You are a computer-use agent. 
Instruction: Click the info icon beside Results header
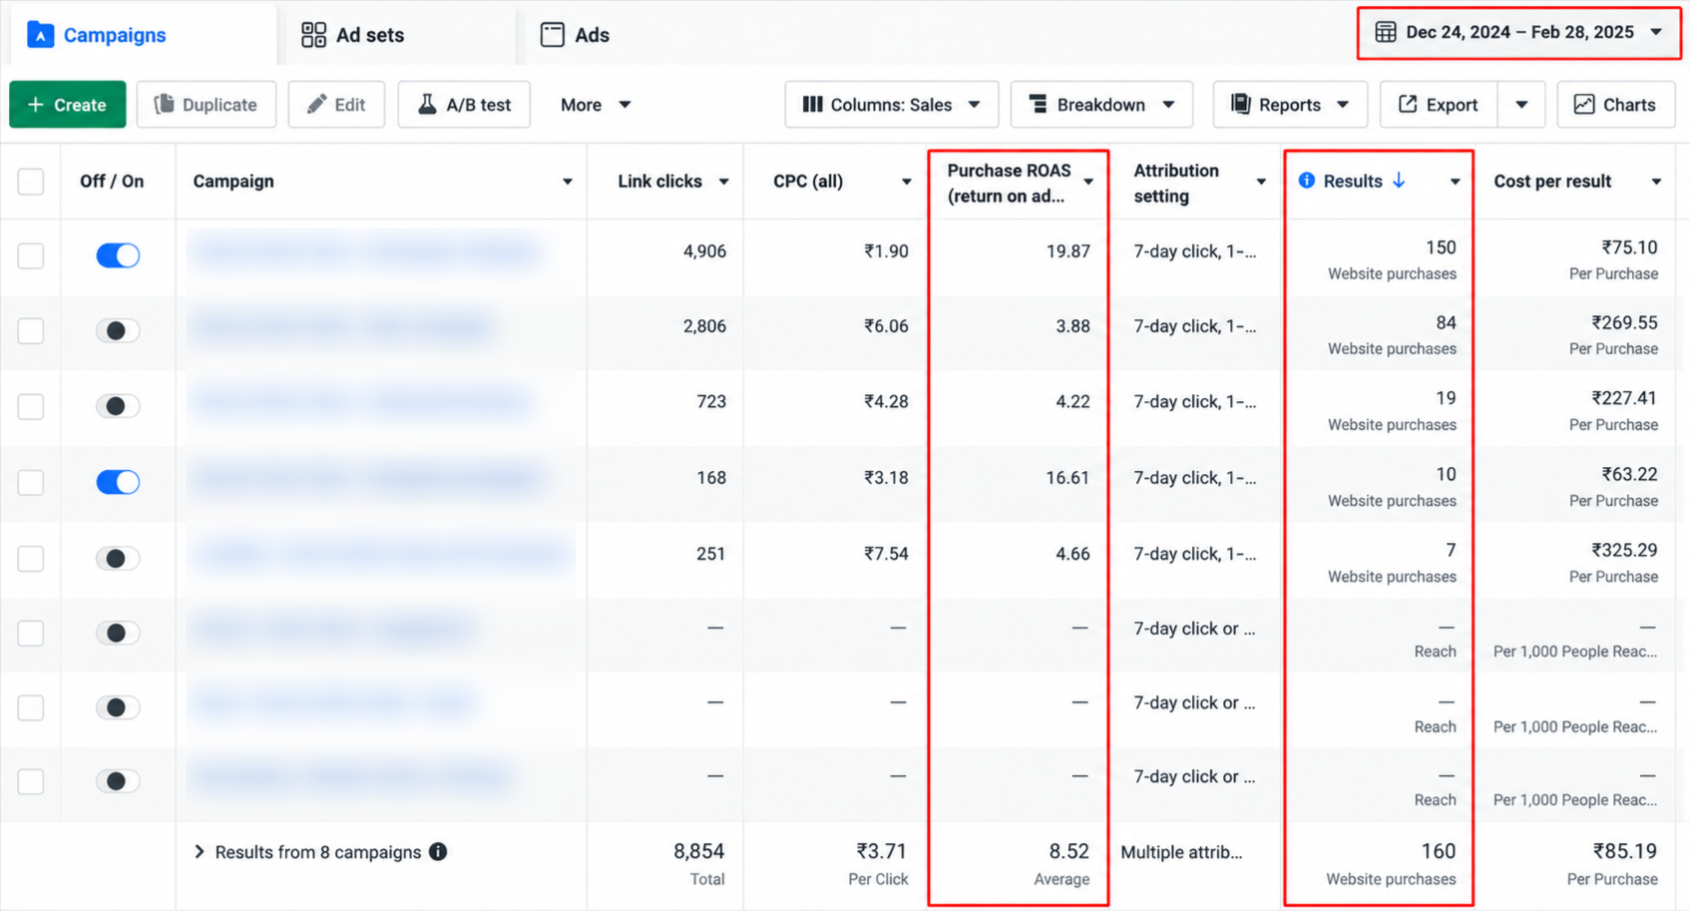pyautogui.click(x=1307, y=181)
